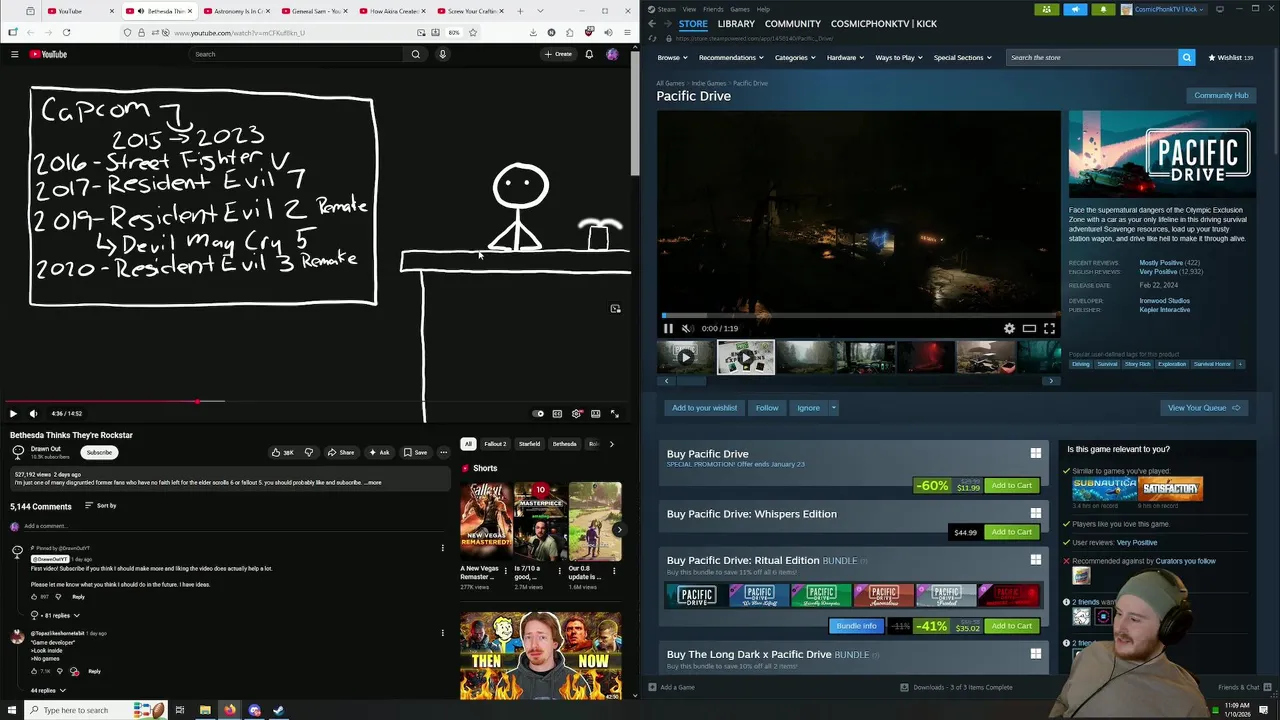This screenshot has height=720, width=1280.
Task: Open Steam notifications bell icon
Action: (1103, 9)
